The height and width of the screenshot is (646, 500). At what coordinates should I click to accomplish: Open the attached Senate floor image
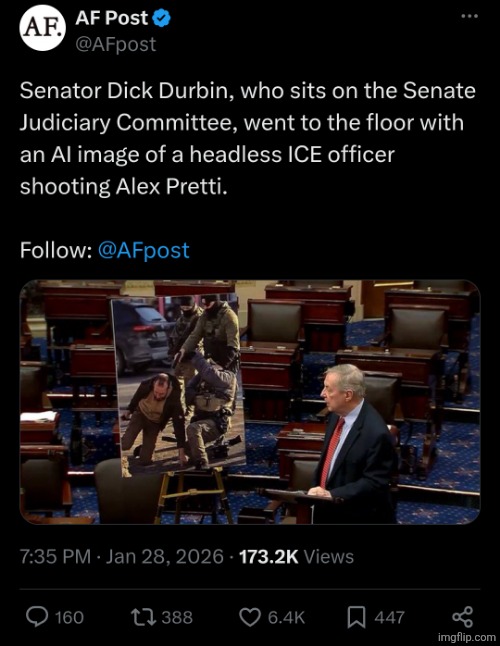250,402
